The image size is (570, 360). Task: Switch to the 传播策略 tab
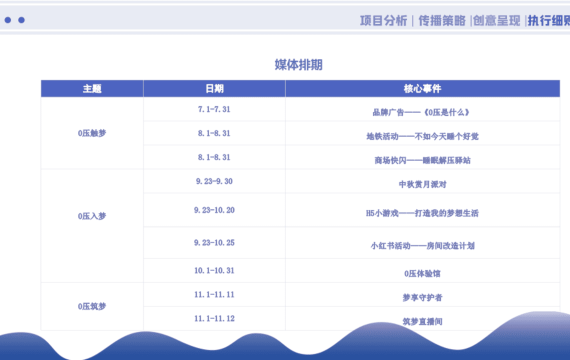pyautogui.click(x=442, y=21)
